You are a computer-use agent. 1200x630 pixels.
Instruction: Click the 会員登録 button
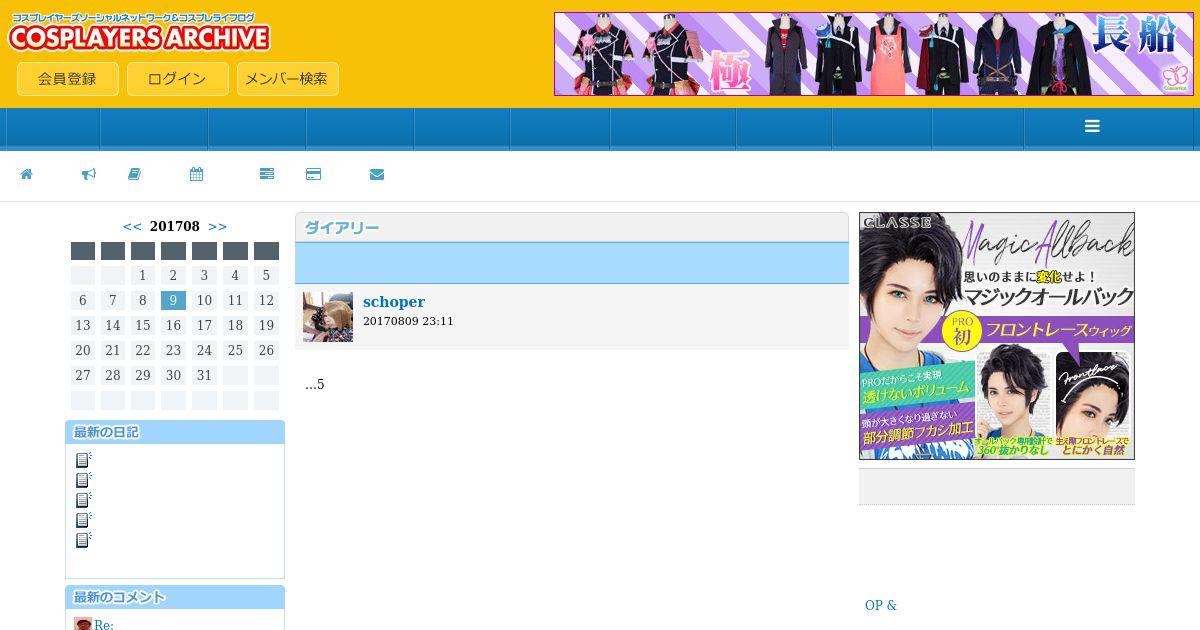click(68, 79)
